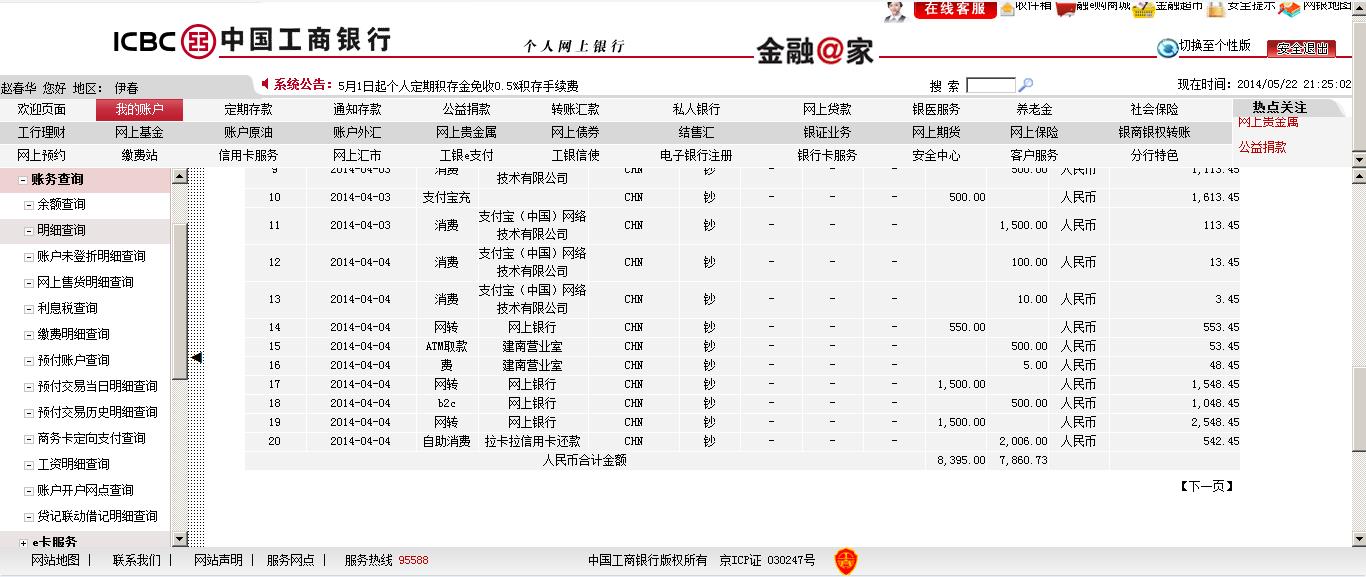Select 预付账户查询 in sidebar

(x=73, y=360)
